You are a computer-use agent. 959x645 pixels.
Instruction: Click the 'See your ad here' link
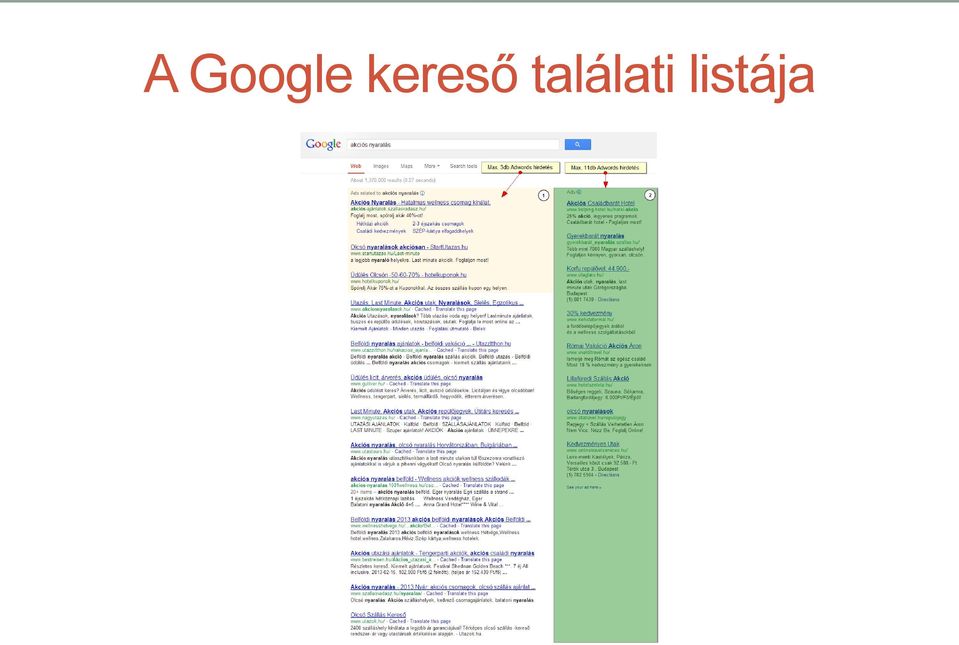[x=583, y=487]
